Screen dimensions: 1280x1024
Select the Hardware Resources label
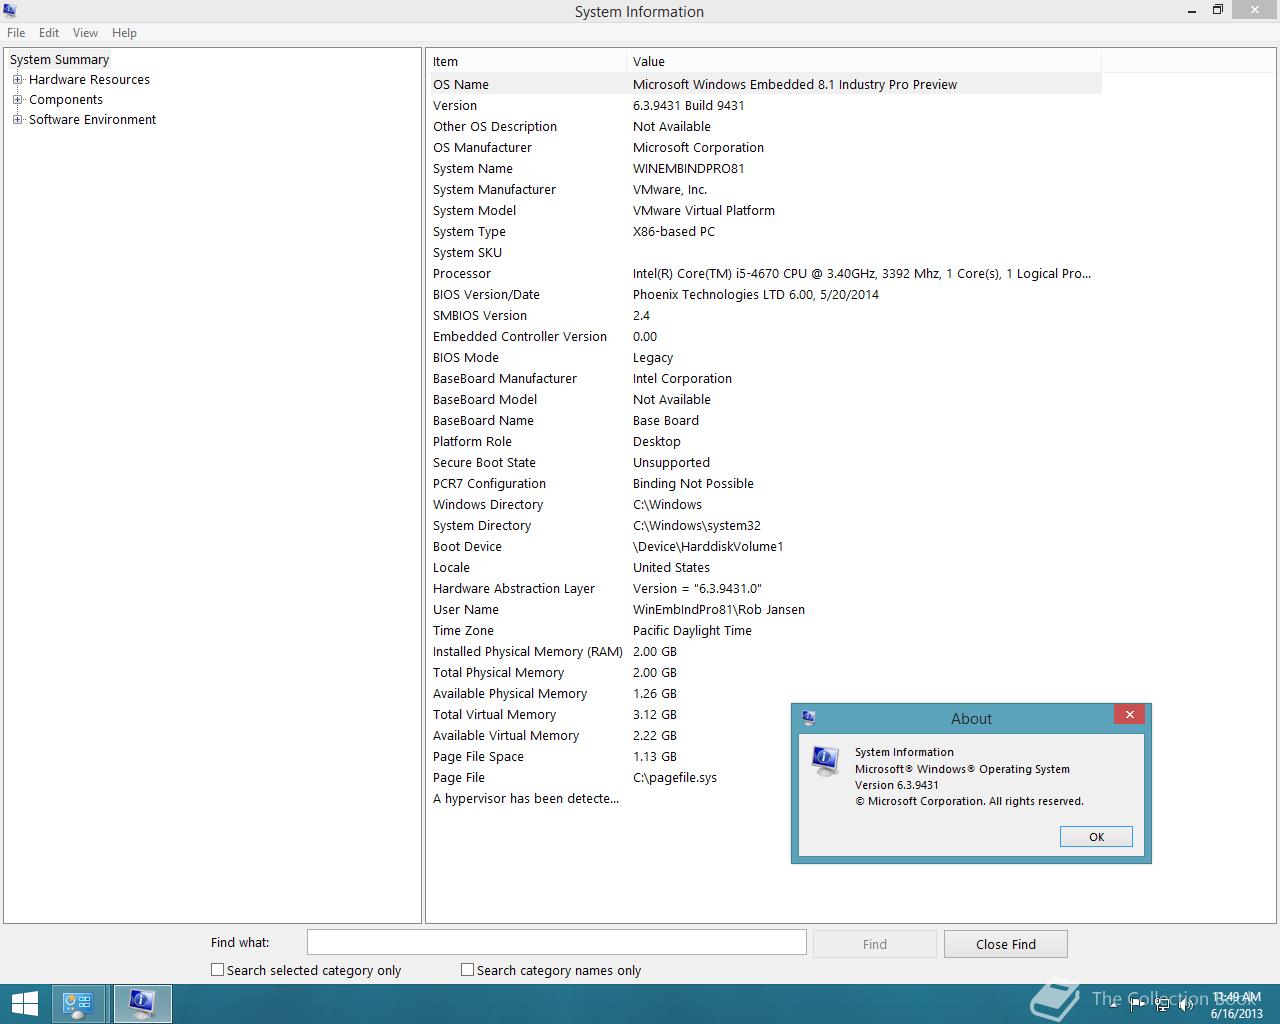coord(89,79)
